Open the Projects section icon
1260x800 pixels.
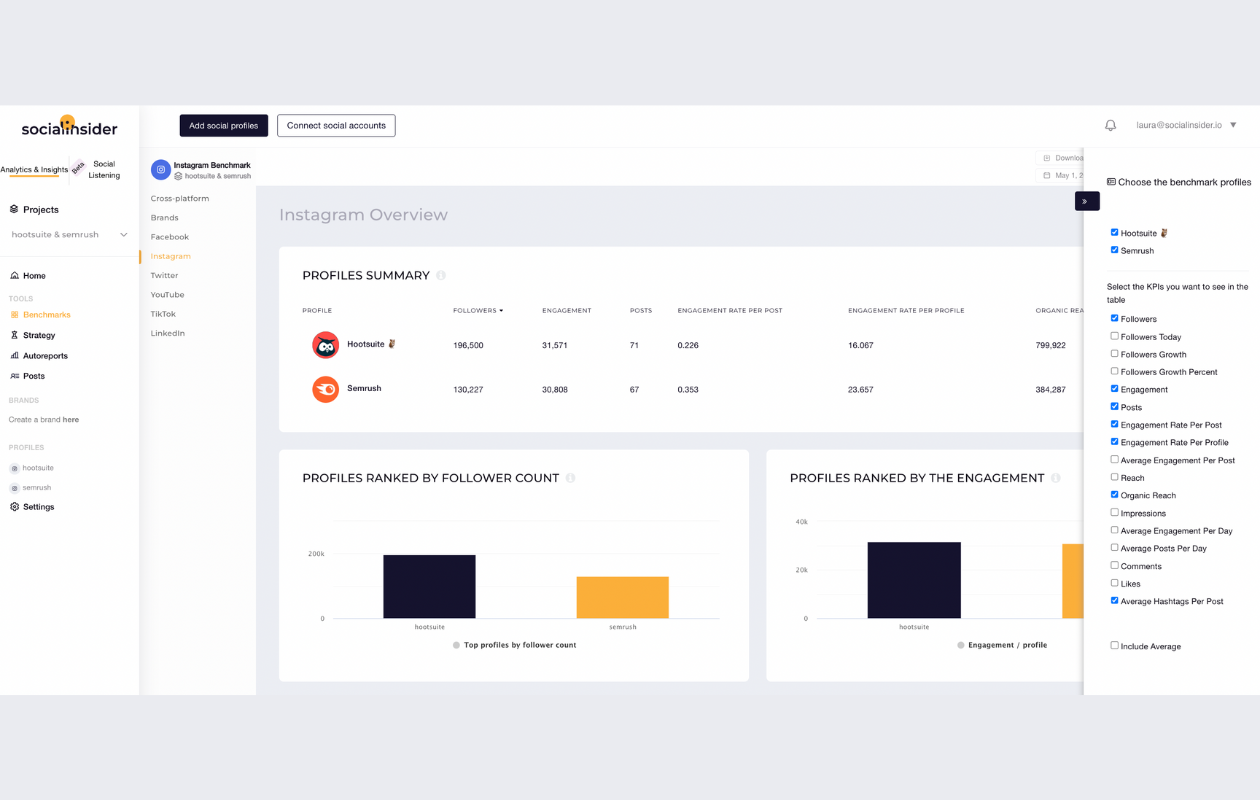coord(14,209)
